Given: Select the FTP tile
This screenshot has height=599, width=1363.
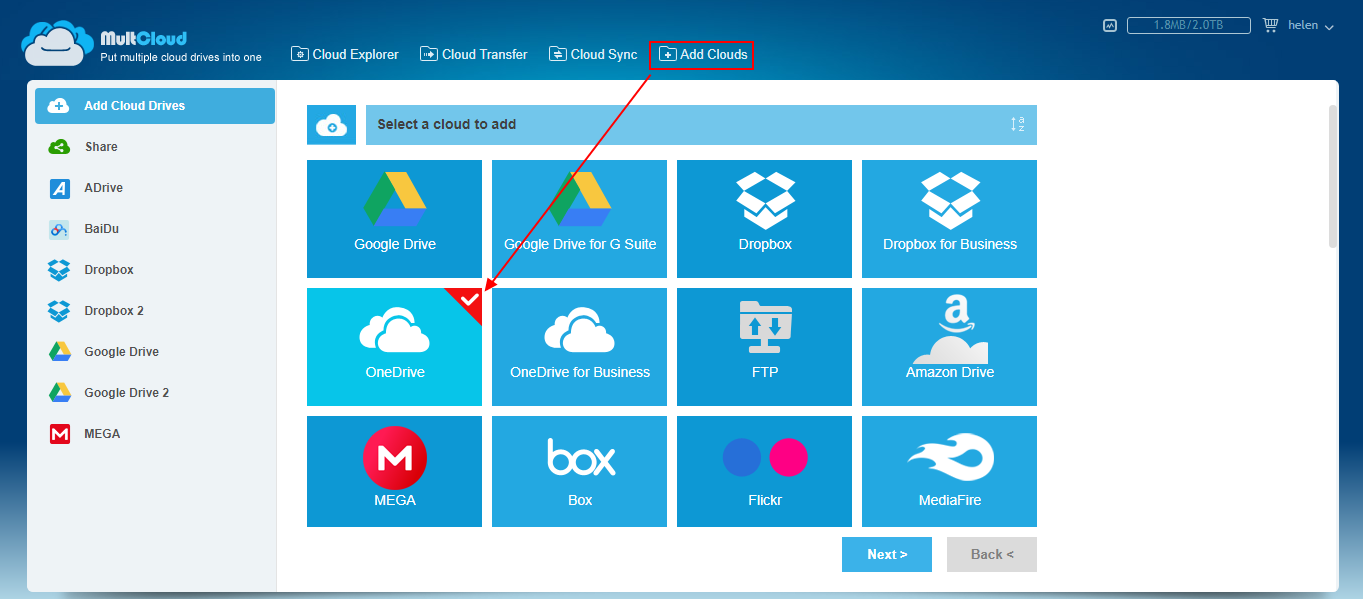Looking at the screenshot, I should click(764, 347).
